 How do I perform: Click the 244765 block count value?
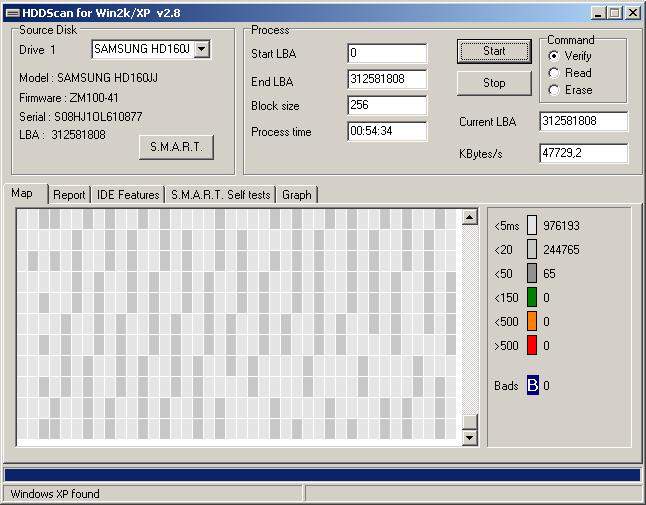click(x=561, y=250)
